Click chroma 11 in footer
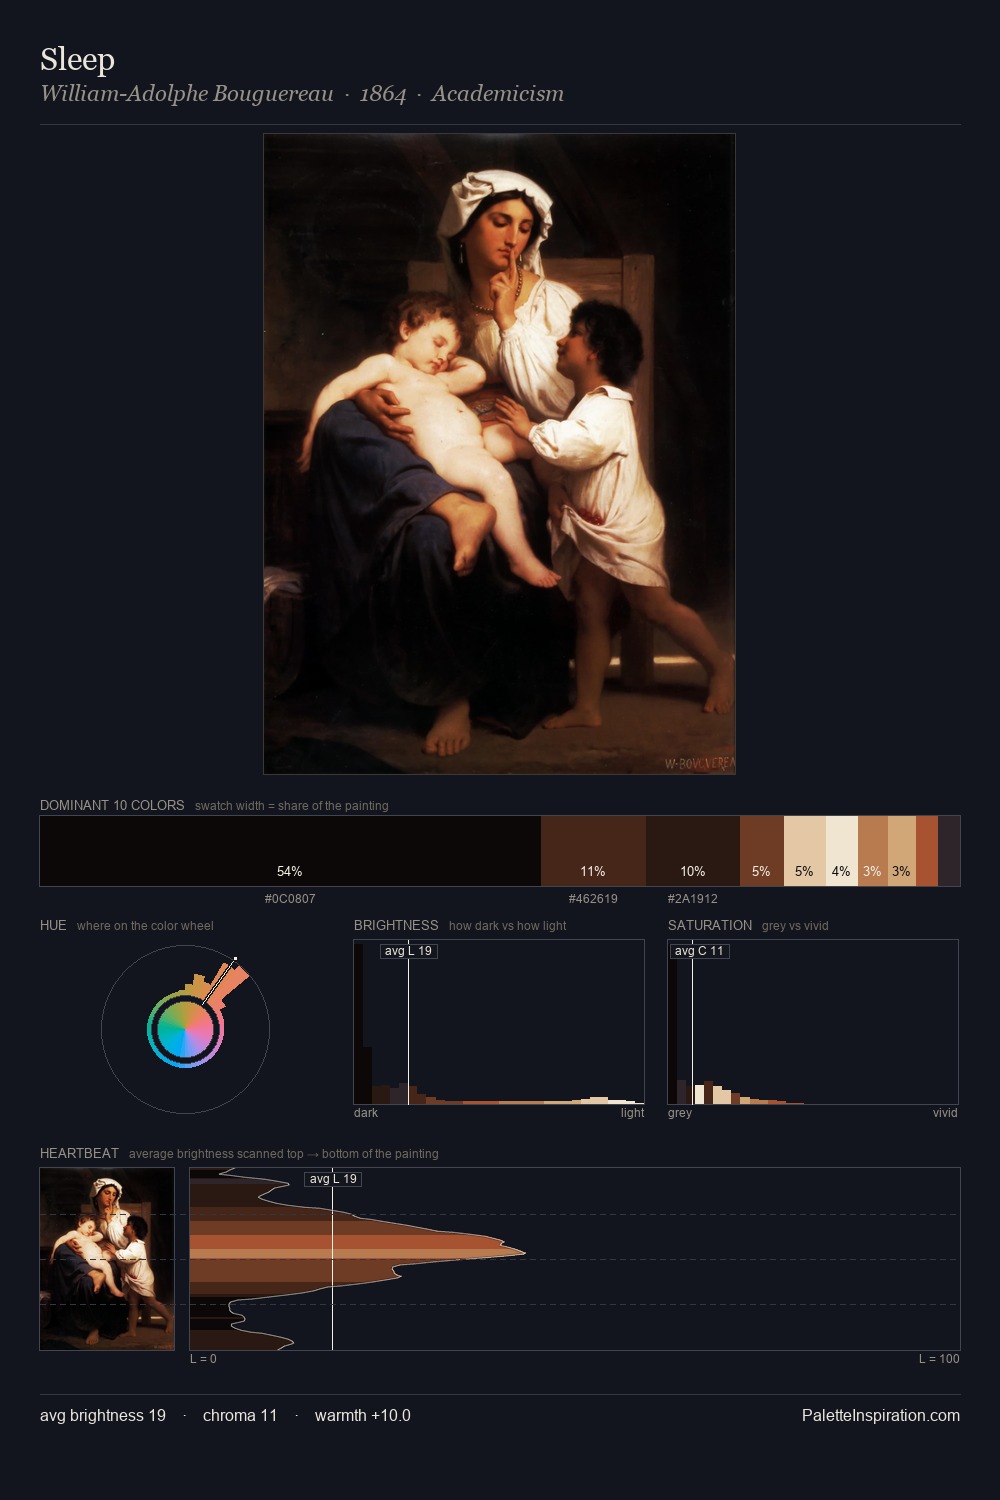Screen dimensions: 1000x1500 [240, 1415]
